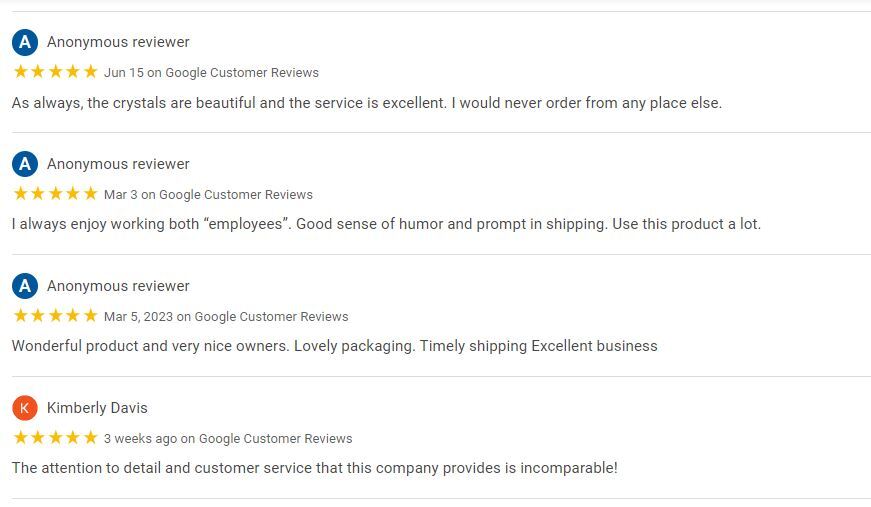Viewport: 871px width, 507px height.
Task: Click "Jun 15 on Google Customer Reviews" text
Action: [212, 73]
